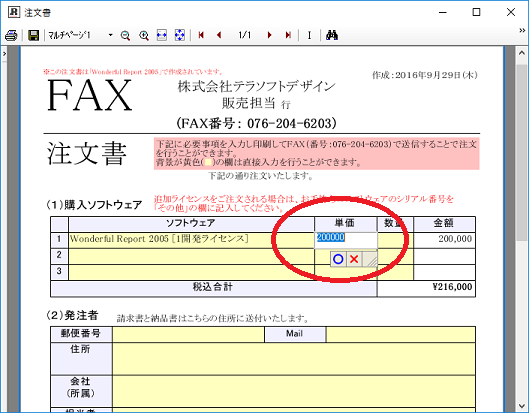The width and height of the screenshot is (529, 413).
Task: Click the (FAX番号: 076-204-6203) text
Action: [x=256, y=123]
